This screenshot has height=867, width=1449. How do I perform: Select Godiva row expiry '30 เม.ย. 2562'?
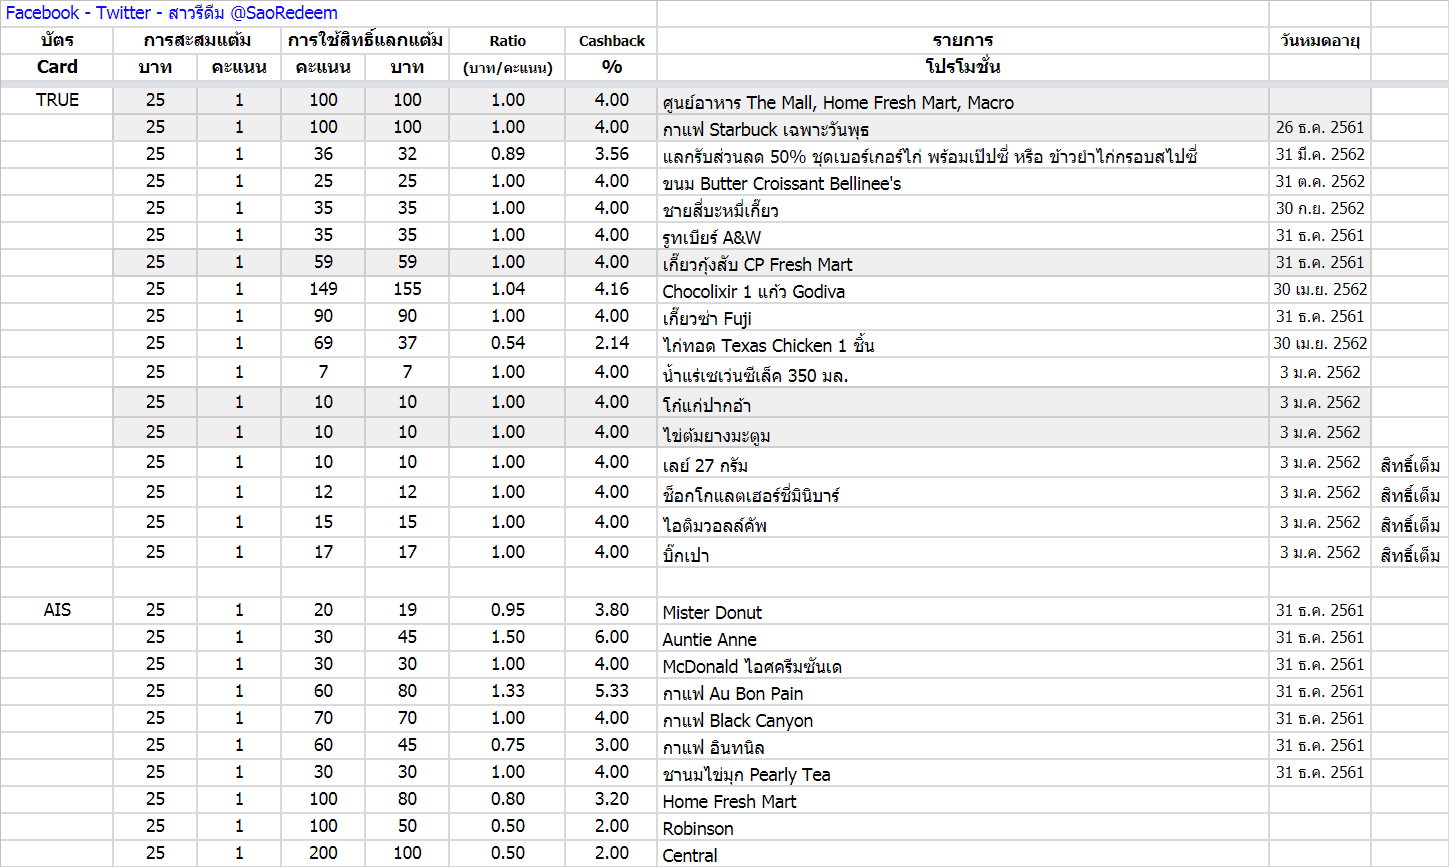pos(1320,289)
